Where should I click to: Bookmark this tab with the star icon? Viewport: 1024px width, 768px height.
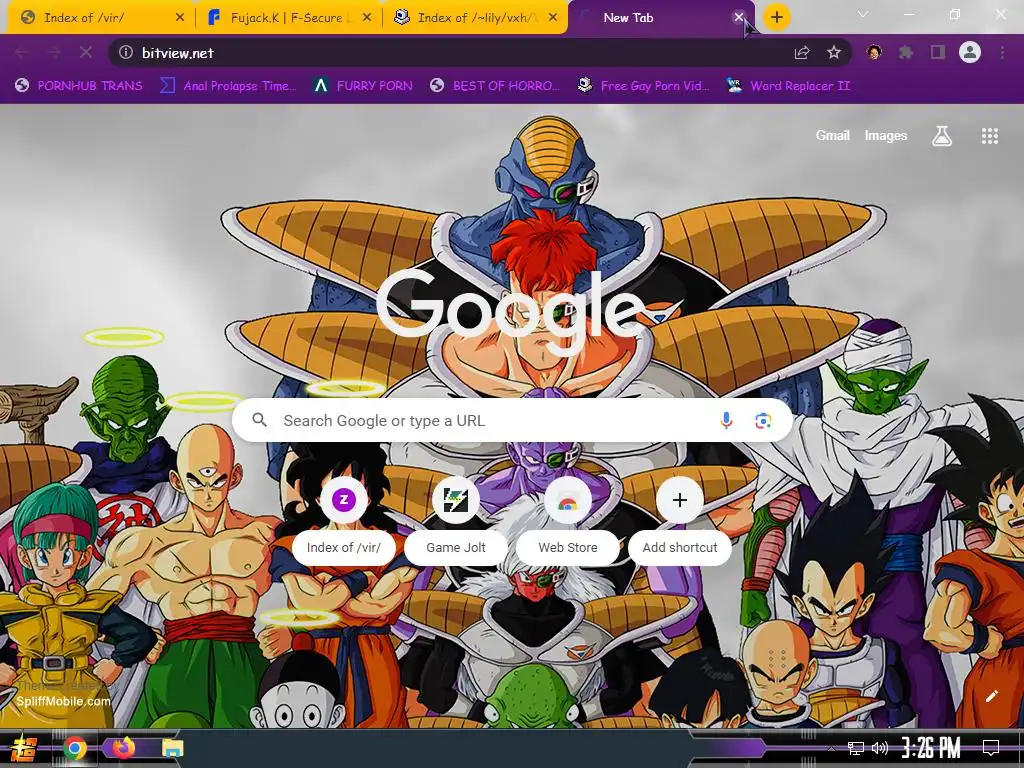coord(834,53)
